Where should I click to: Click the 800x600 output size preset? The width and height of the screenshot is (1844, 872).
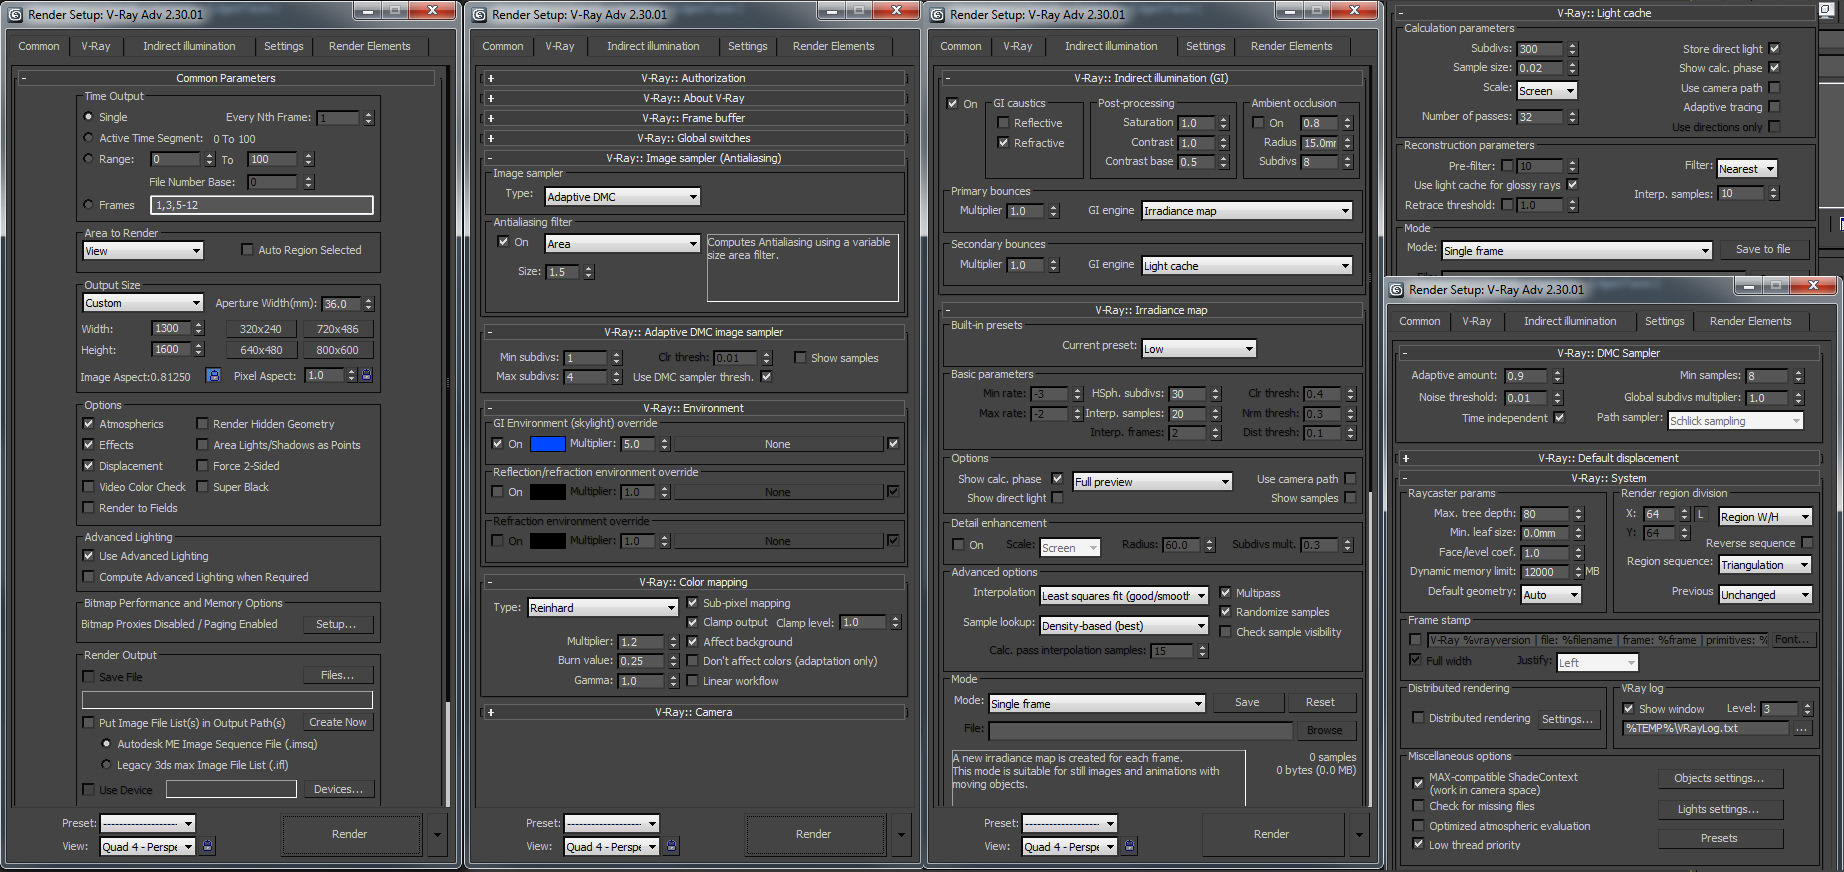click(337, 350)
